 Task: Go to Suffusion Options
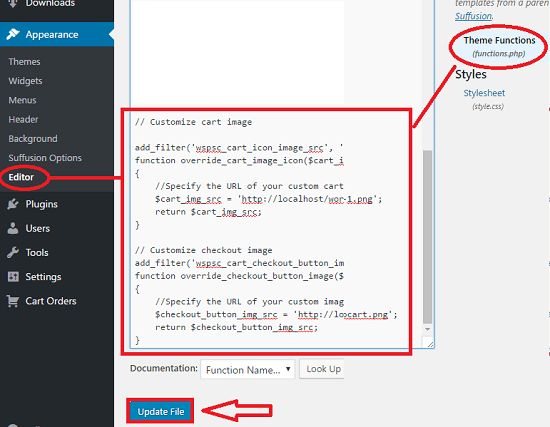45,158
